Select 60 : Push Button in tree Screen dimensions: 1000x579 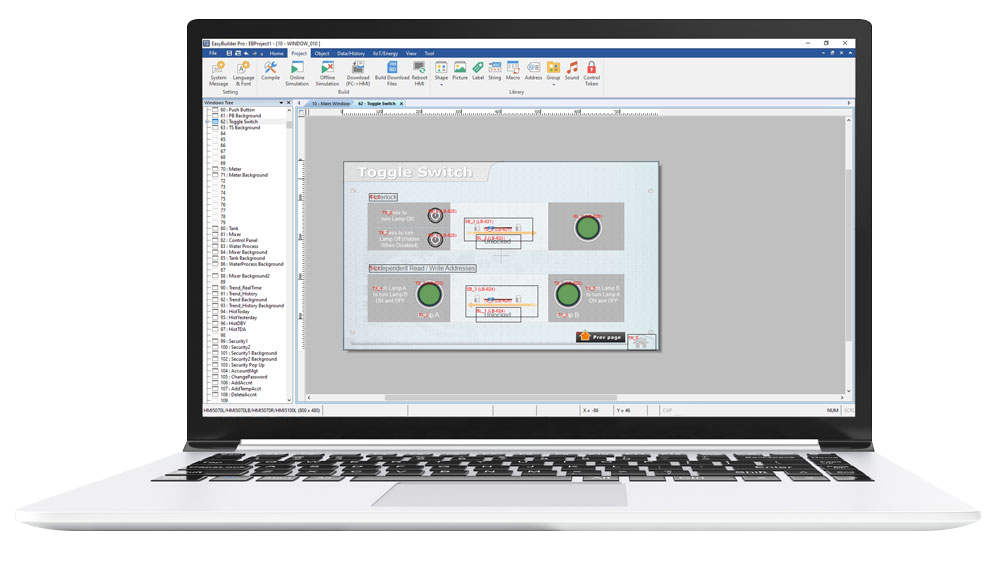(237, 110)
